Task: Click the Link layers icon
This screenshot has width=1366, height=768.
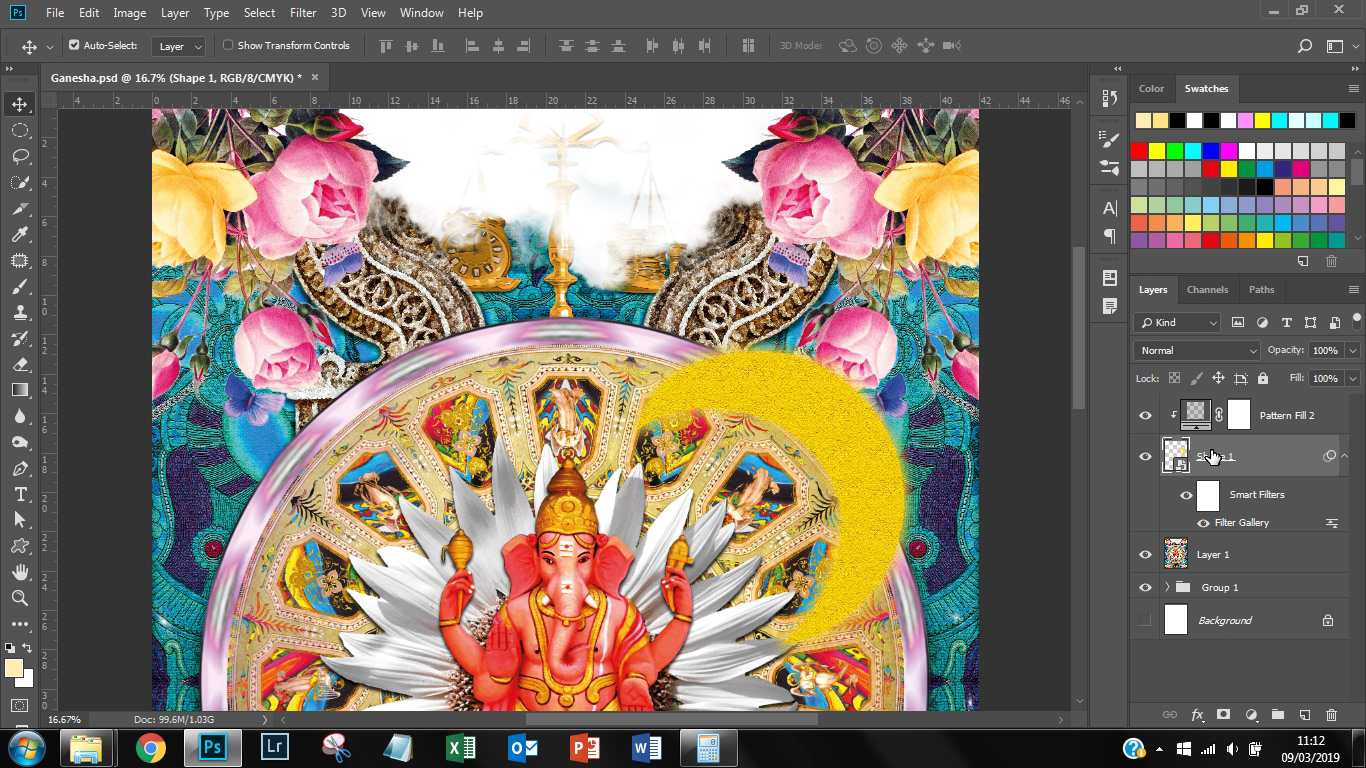Action: (1169, 715)
